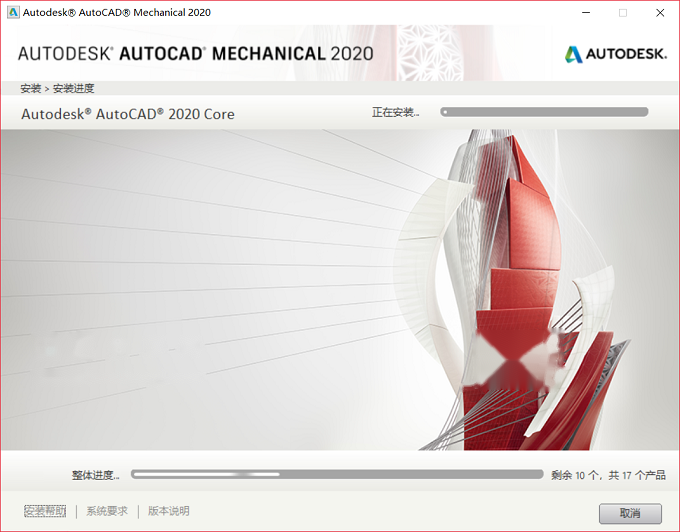
Task: Click the 'Autodesk AutoCAD 2020 Core' product text
Action: 128,114
